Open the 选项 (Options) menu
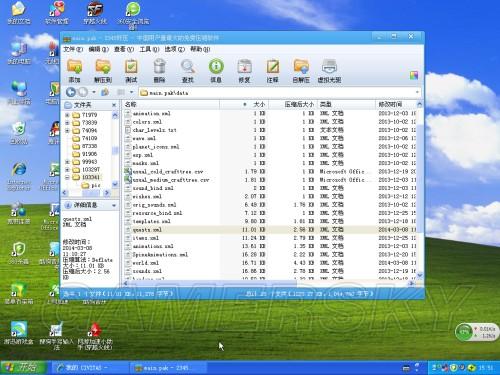Screen dimensions: 500x375 175,49
